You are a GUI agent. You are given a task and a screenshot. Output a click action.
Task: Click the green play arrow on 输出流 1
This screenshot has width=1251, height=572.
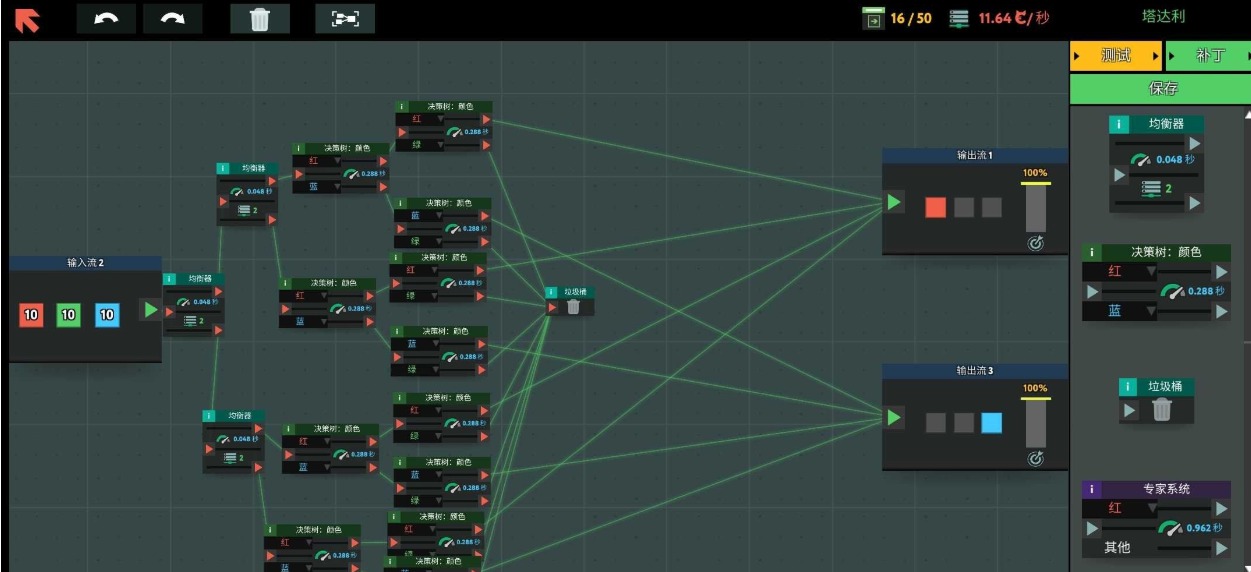point(893,203)
